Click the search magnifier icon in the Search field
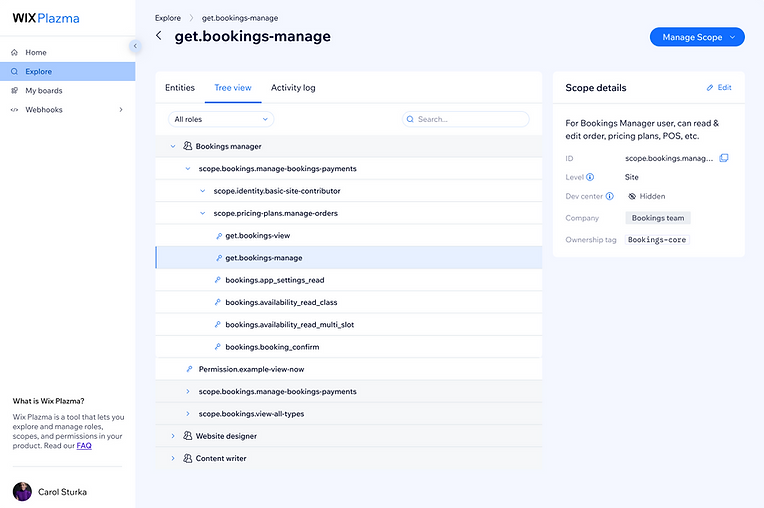This screenshot has height=508, width=764. [410, 119]
